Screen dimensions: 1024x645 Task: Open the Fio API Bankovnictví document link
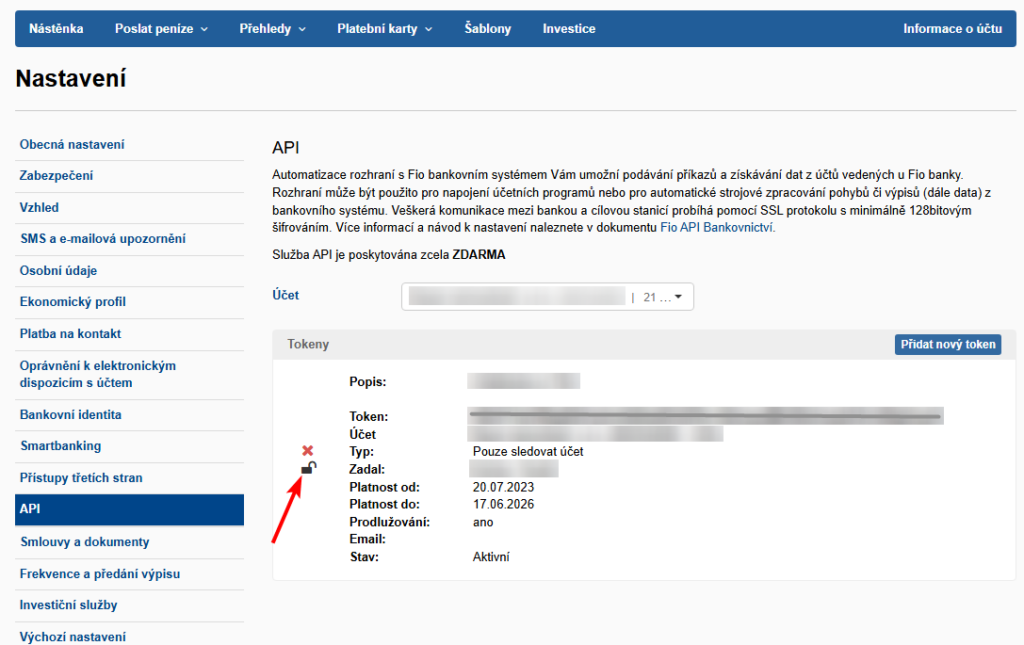click(x=717, y=227)
